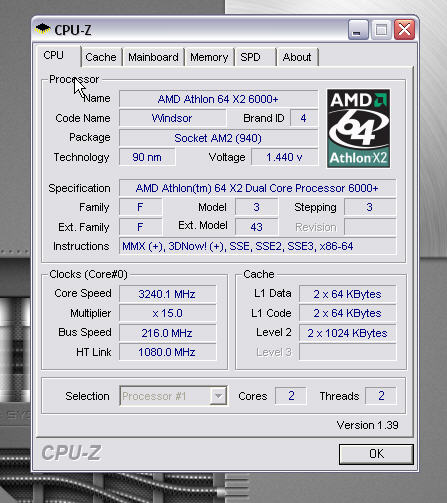
Task: Click the Version 1.39 text
Action: (367, 425)
